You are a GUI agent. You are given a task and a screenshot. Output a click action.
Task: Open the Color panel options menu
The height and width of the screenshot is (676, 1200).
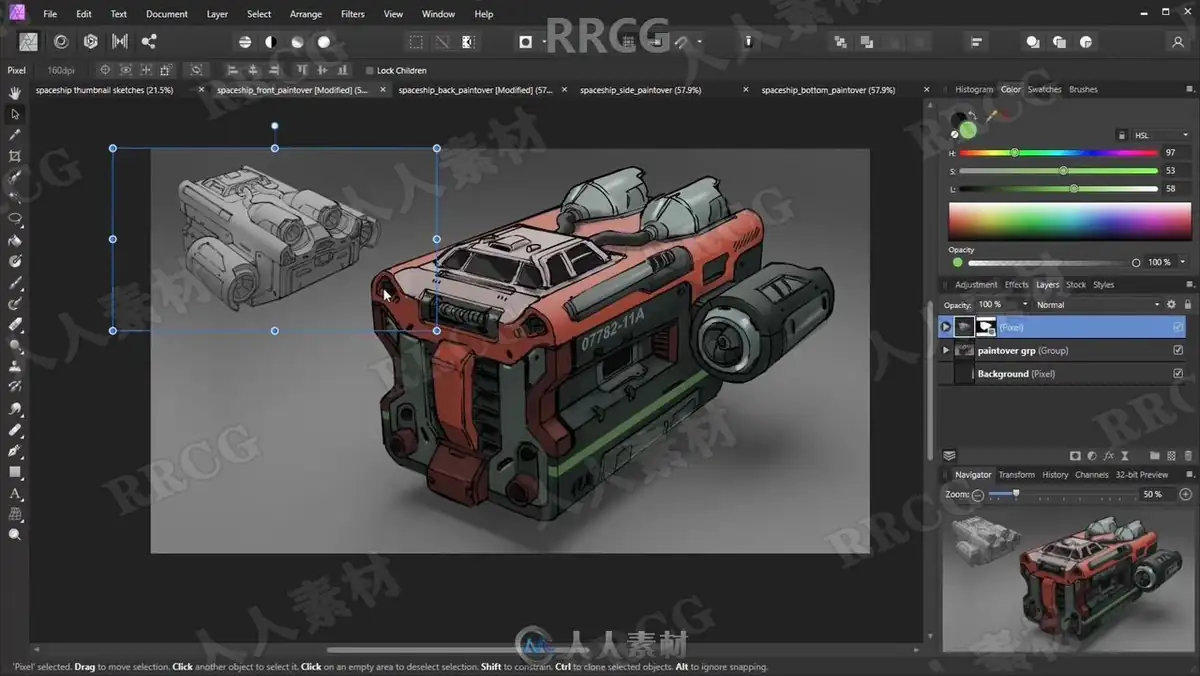point(1189,89)
